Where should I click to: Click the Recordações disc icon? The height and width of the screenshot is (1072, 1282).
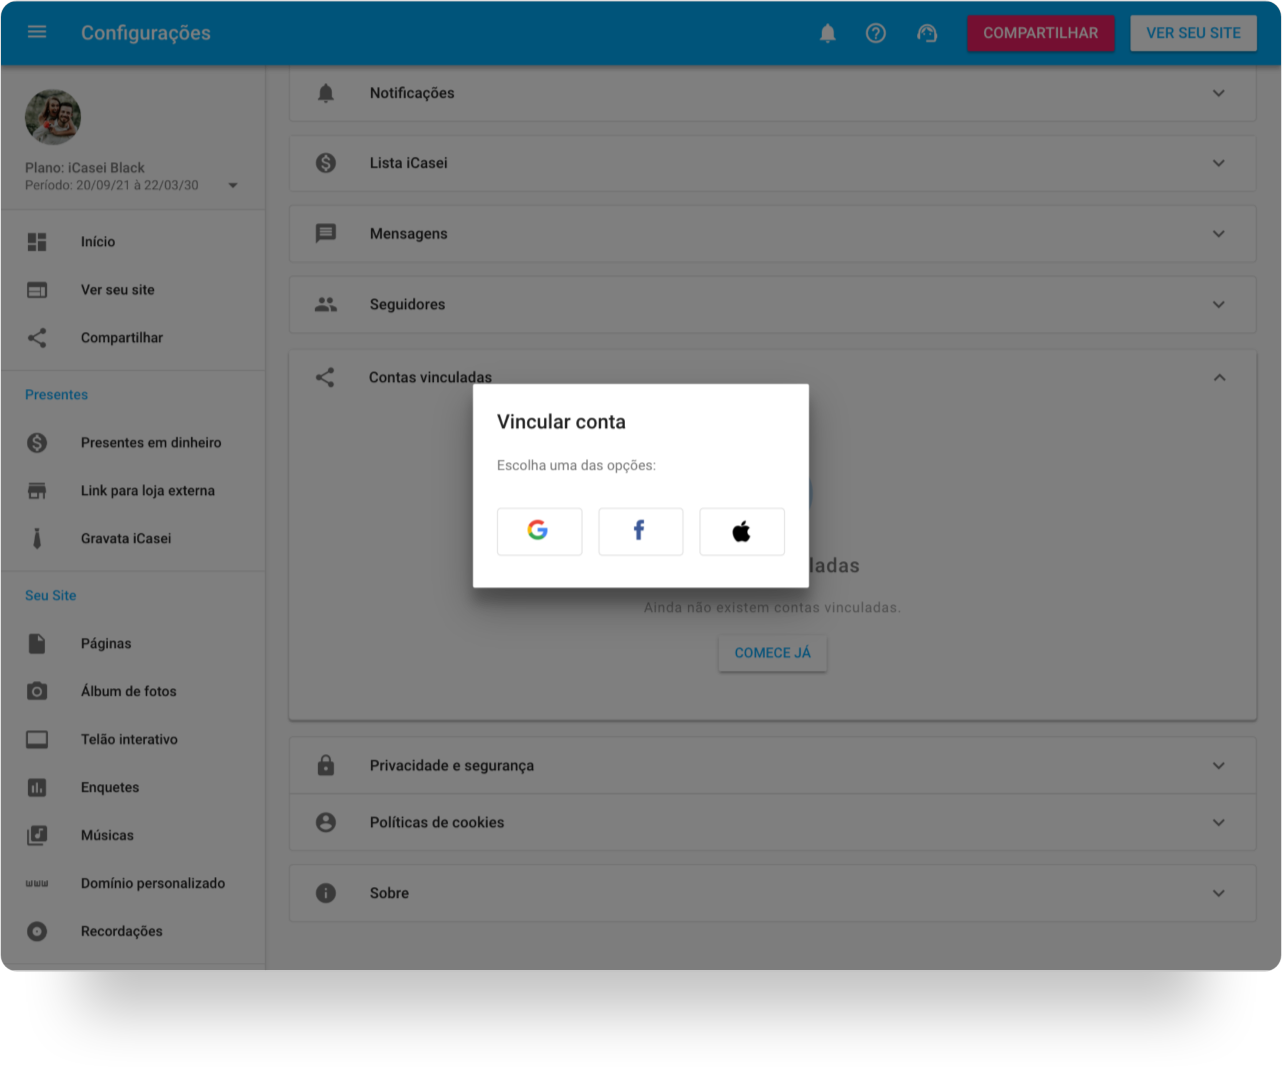point(37,932)
